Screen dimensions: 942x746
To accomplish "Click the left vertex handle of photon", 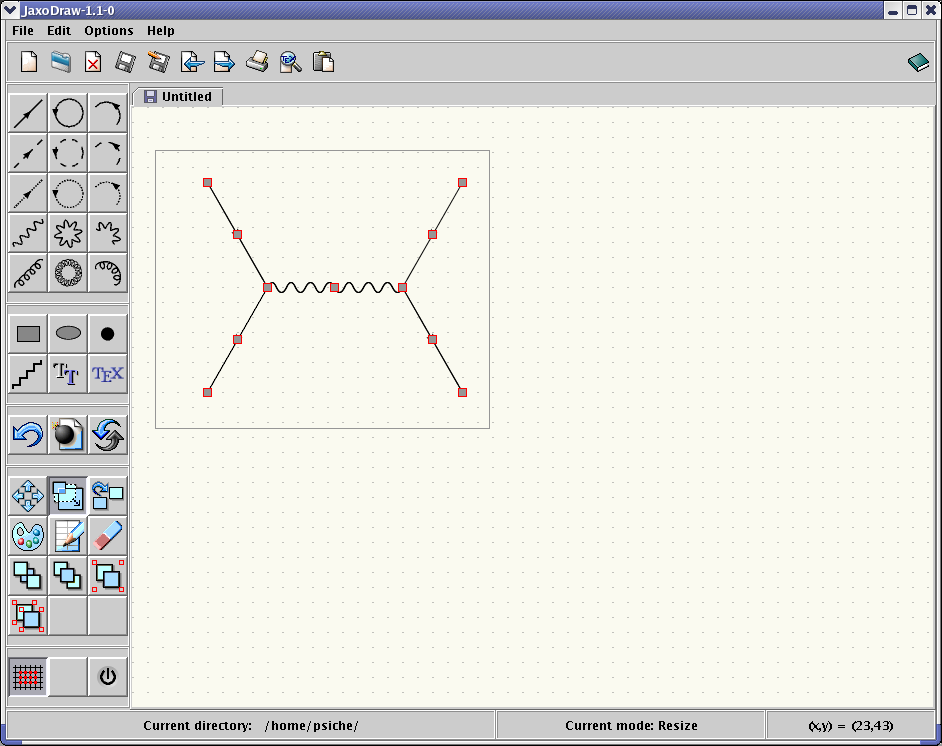I will [x=267, y=288].
